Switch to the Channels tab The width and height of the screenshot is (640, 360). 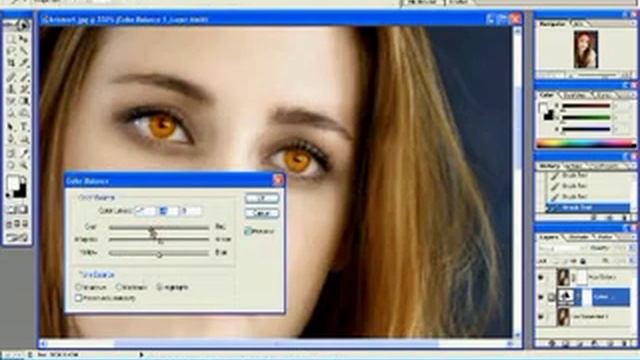(578, 237)
